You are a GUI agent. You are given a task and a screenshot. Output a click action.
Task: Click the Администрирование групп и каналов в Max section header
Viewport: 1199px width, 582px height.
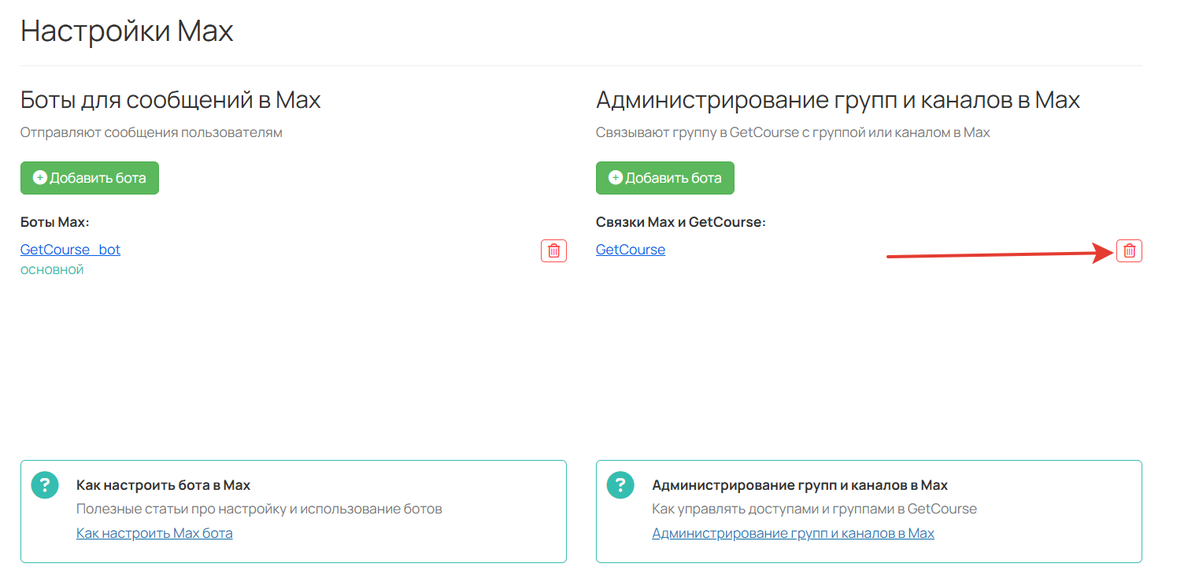837,99
